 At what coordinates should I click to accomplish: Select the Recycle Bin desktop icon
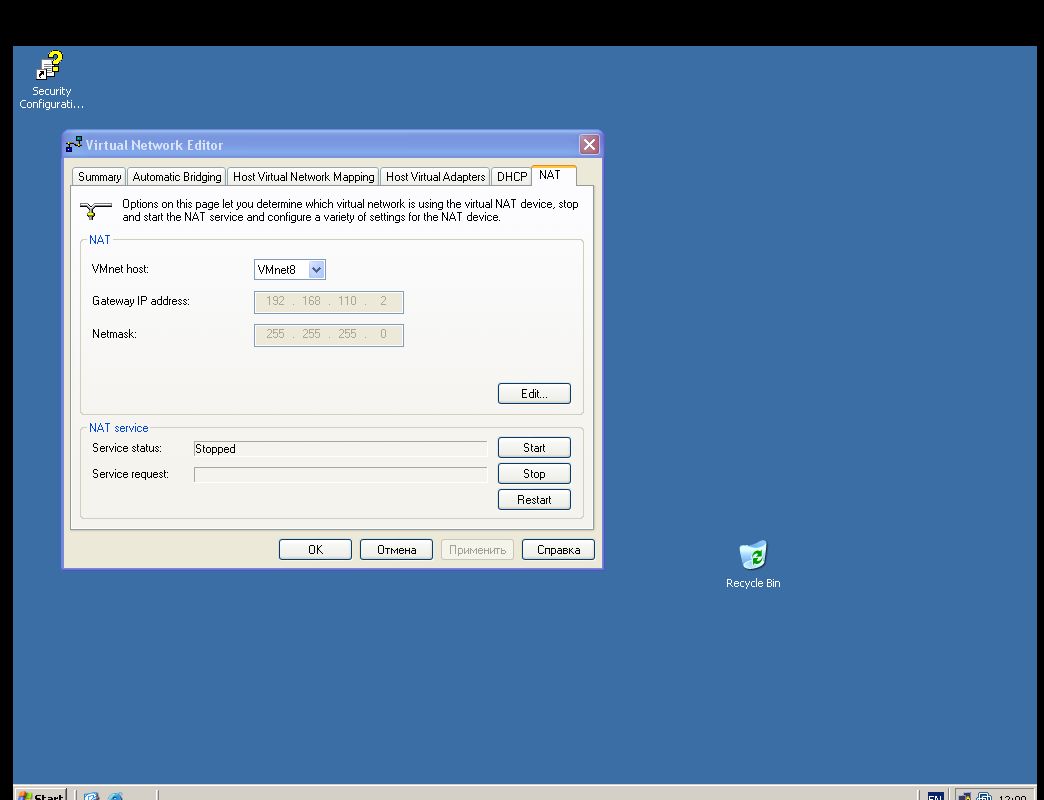(753, 564)
